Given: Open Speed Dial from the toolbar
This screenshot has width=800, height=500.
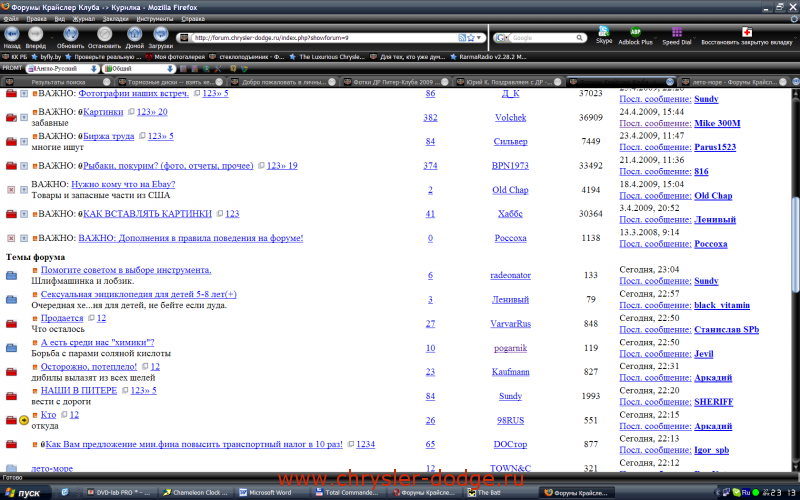Looking at the screenshot, I should [677, 37].
